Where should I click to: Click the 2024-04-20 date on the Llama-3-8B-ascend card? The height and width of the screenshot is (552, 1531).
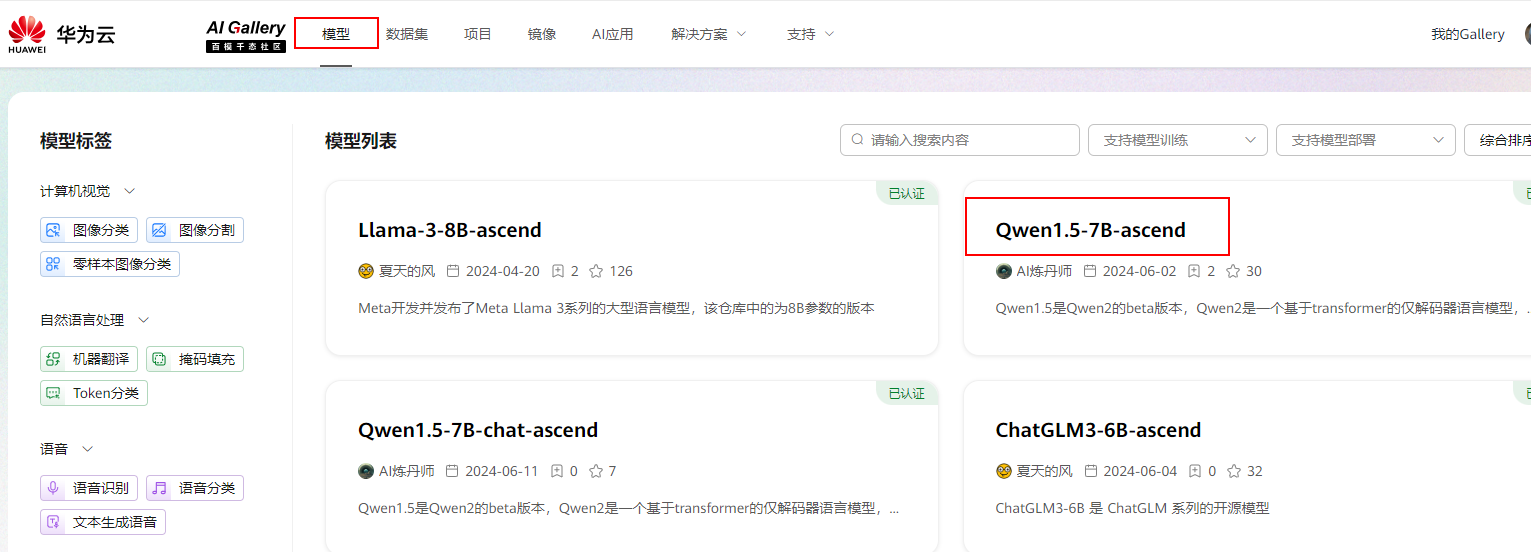tap(502, 271)
